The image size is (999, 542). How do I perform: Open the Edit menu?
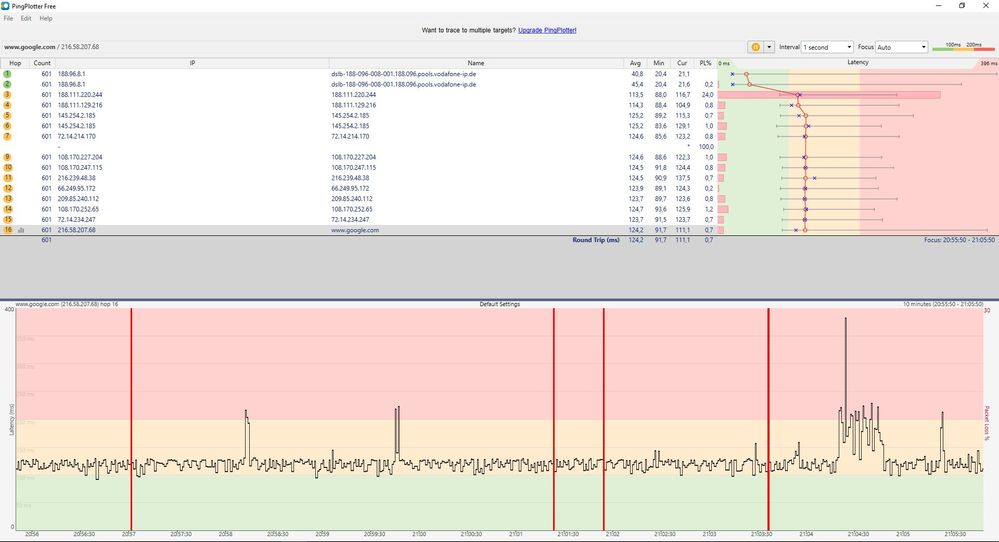[x=26, y=18]
